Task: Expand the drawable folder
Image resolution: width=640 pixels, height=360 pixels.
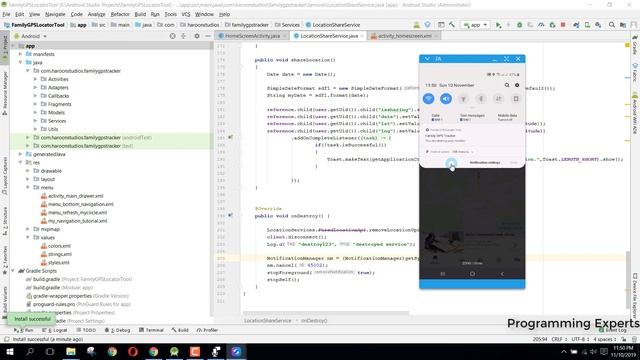Action: (x=28, y=171)
